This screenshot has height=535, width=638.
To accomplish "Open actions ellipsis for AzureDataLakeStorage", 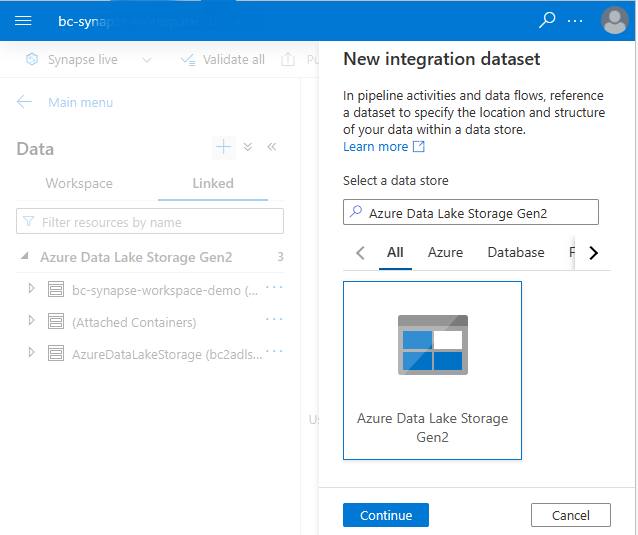I will tap(274, 351).
